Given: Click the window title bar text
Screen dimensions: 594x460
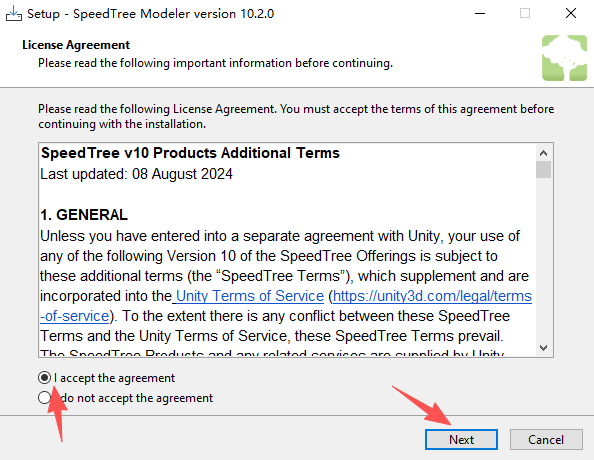Looking at the screenshot, I should [150, 14].
